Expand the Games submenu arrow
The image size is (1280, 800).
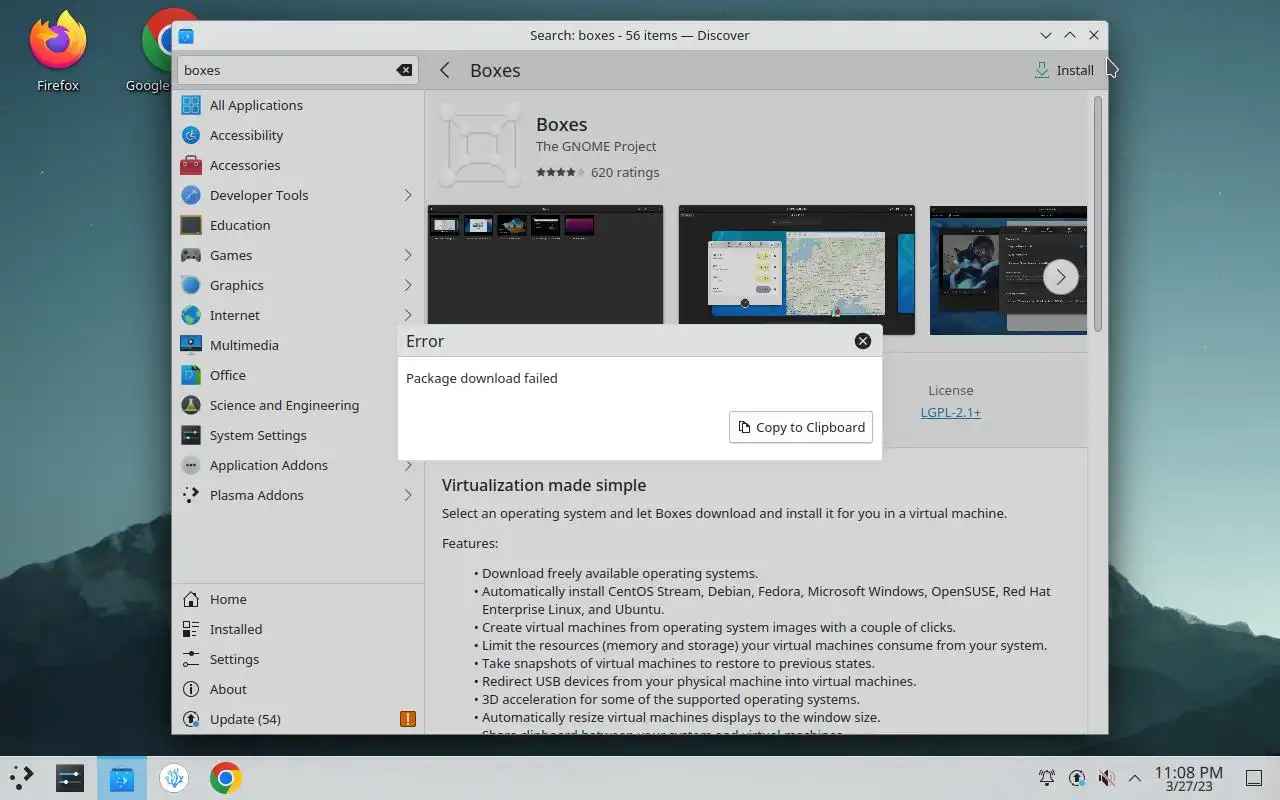pos(408,255)
